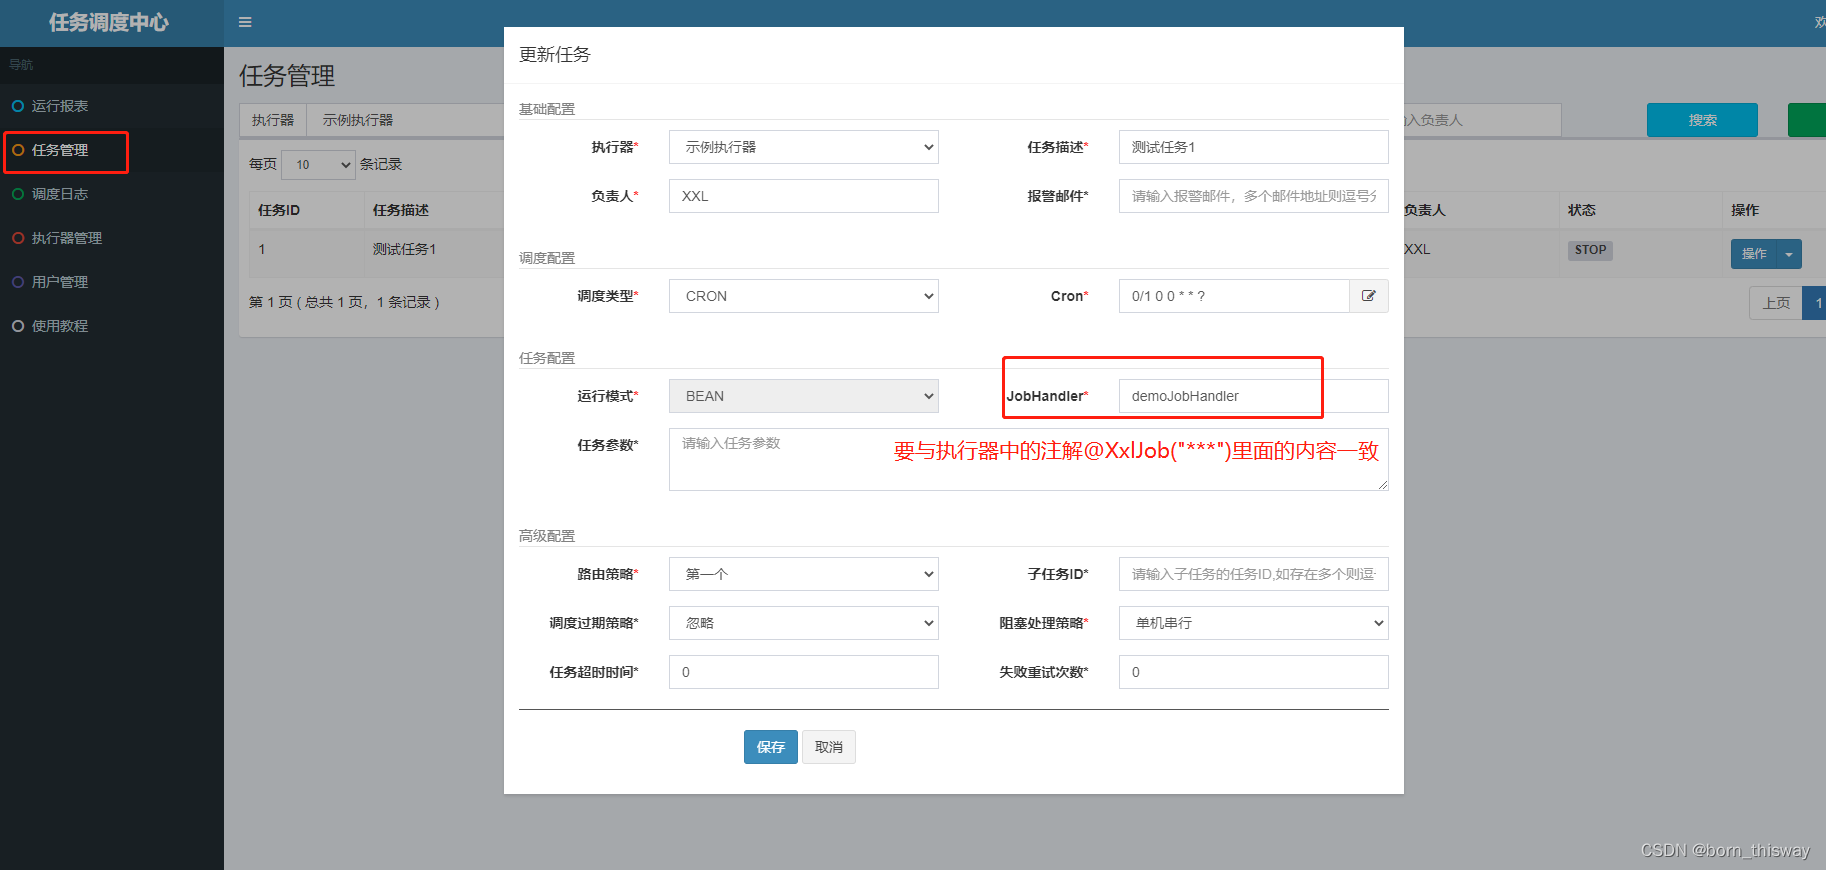Screen dimensions: 1826x870
Task: Focus the Cron expression input
Action: tap(1235, 296)
